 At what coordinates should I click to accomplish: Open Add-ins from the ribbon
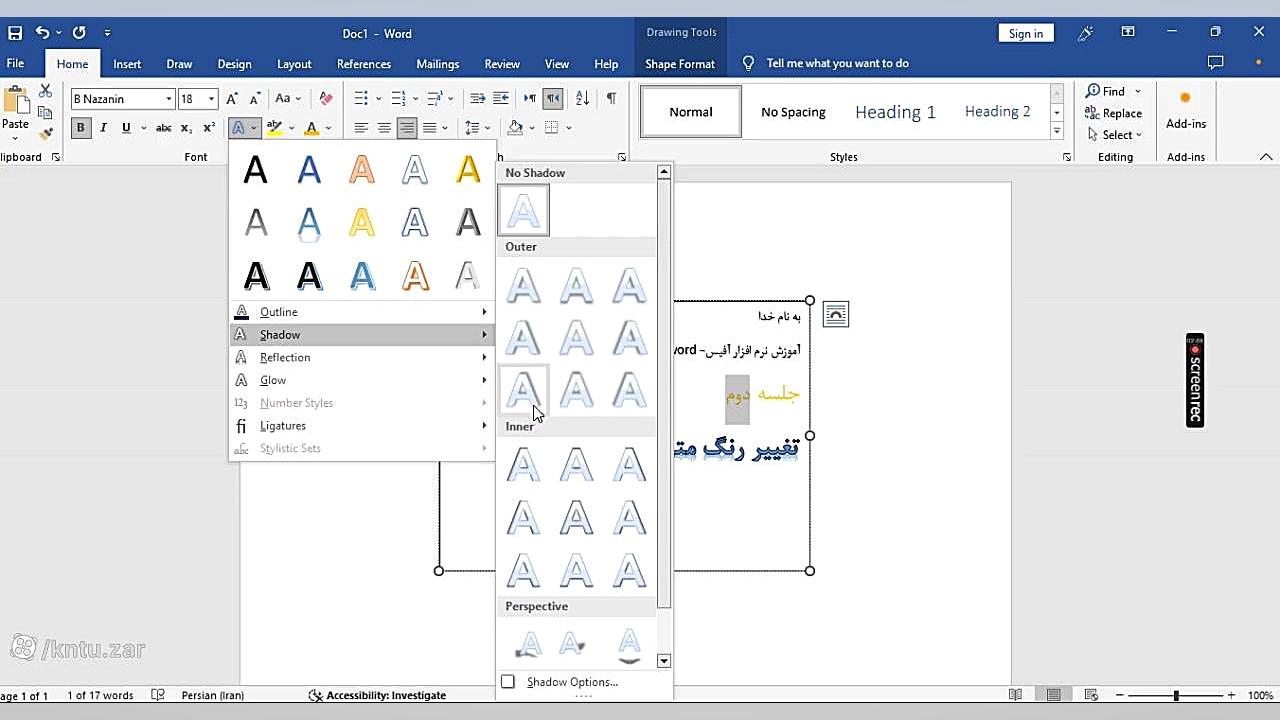(x=1186, y=111)
